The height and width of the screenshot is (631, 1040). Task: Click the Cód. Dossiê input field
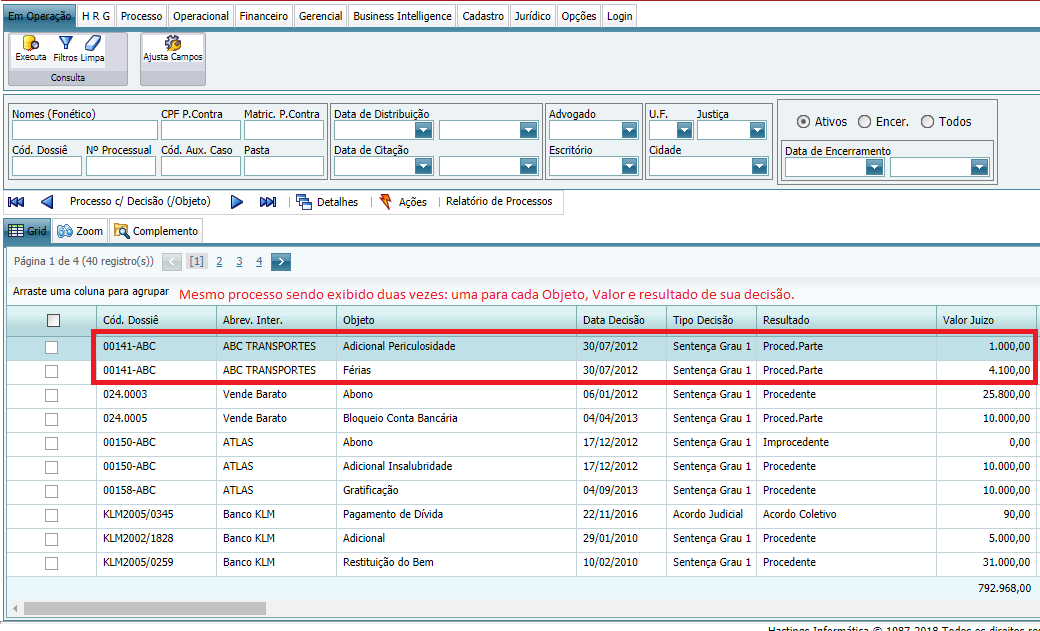coord(46,166)
